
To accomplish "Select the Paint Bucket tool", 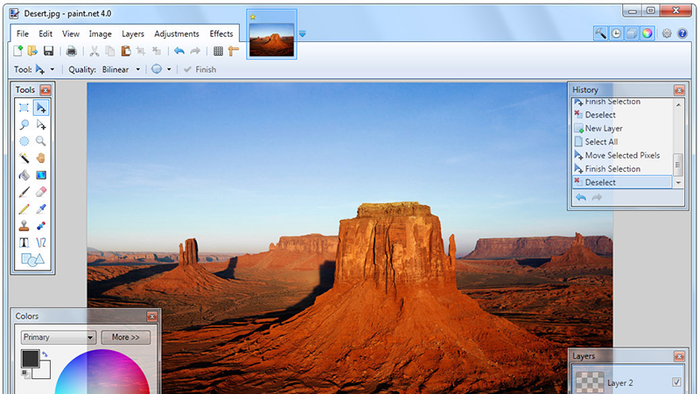I will click(x=24, y=175).
